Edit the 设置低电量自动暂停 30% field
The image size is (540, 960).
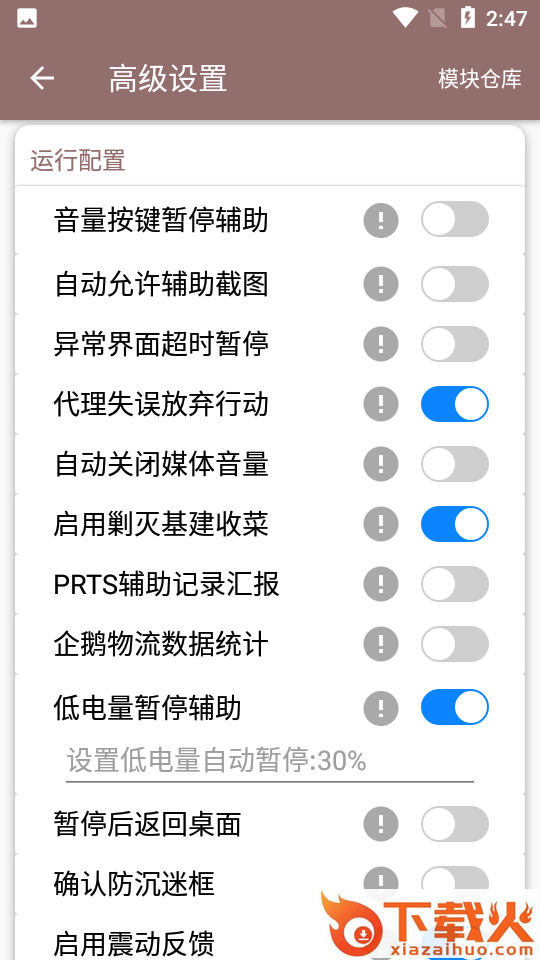click(270, 761)
